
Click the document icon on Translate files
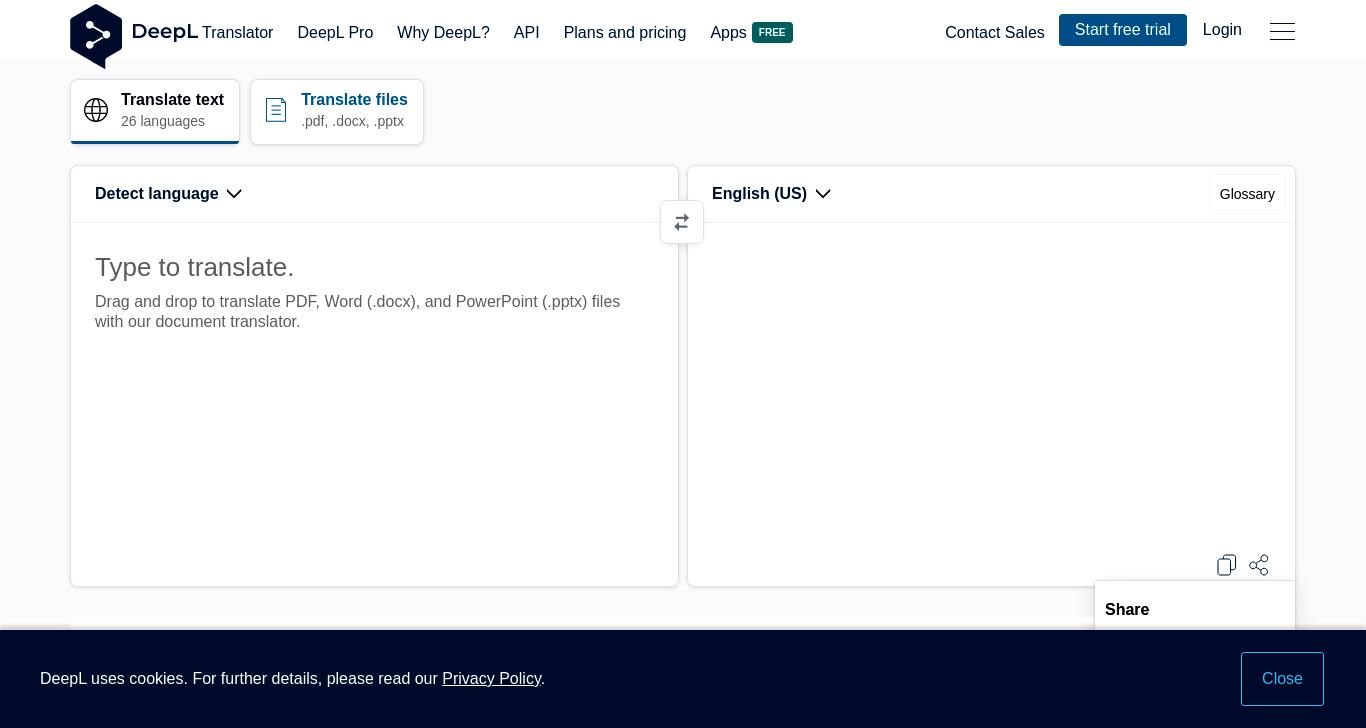[276, 110]
